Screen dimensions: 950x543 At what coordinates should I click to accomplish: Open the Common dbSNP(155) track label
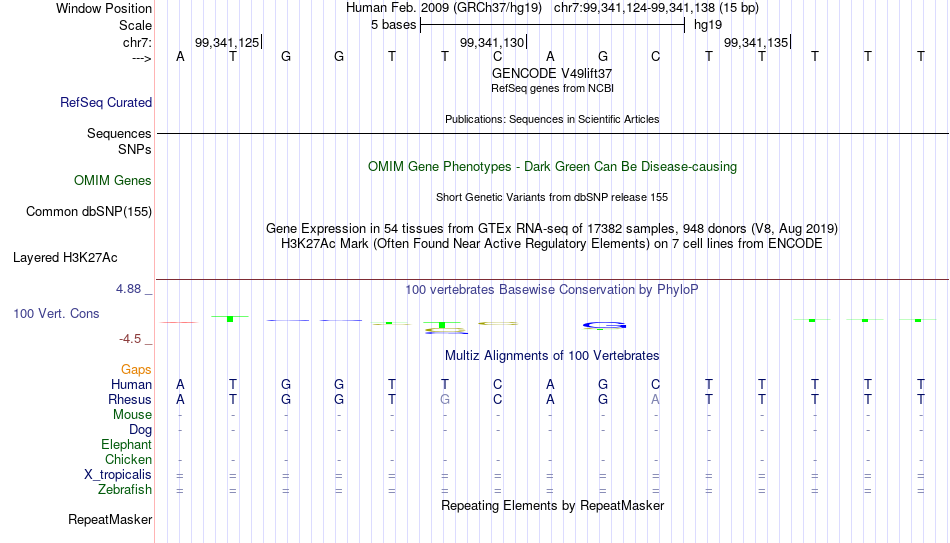[x=88, y=212]
